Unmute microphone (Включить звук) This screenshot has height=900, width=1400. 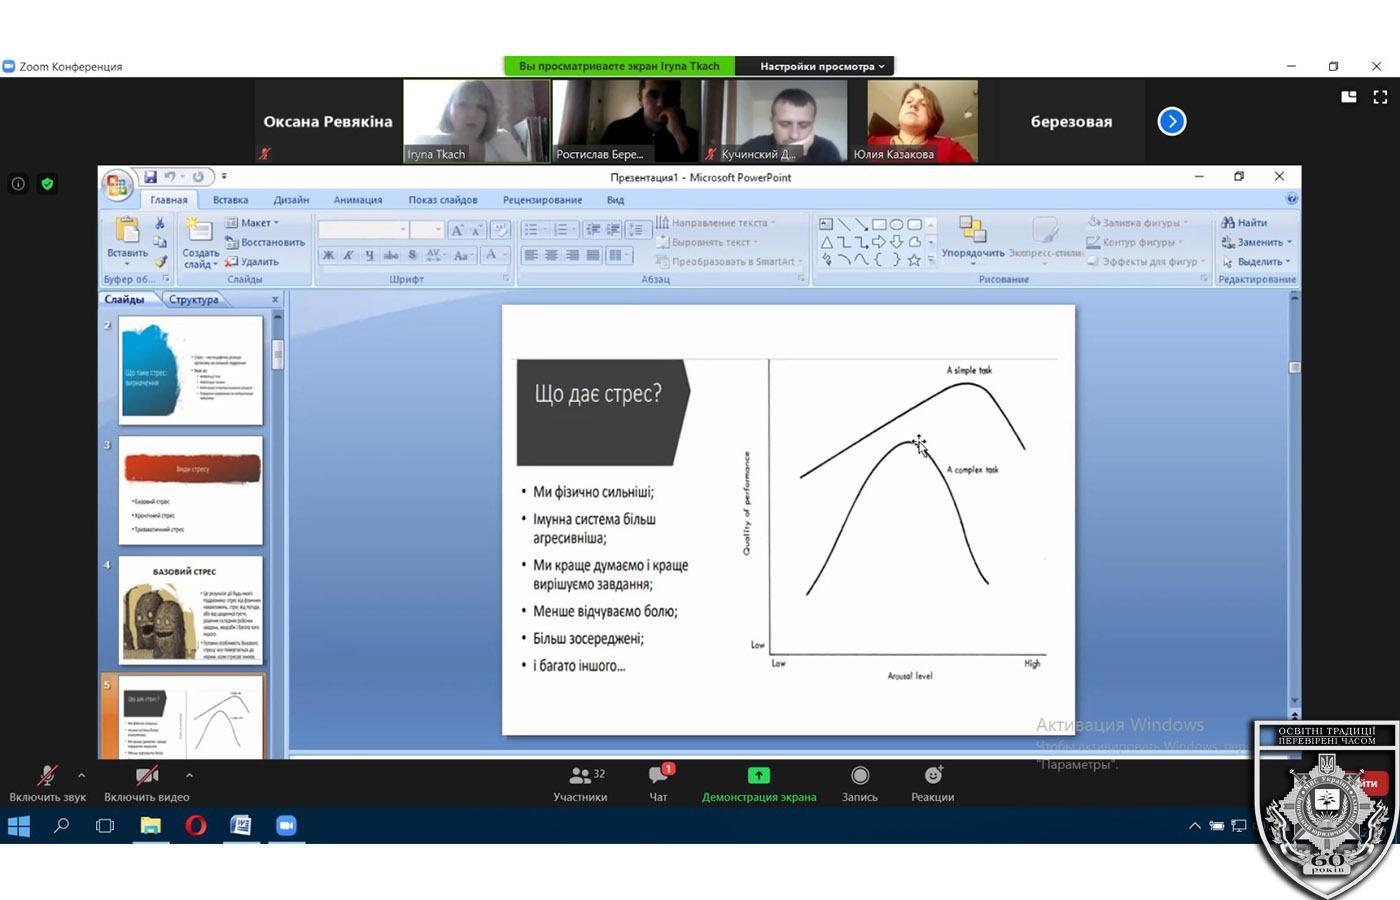pyautogui.click(x=46, y=783)
